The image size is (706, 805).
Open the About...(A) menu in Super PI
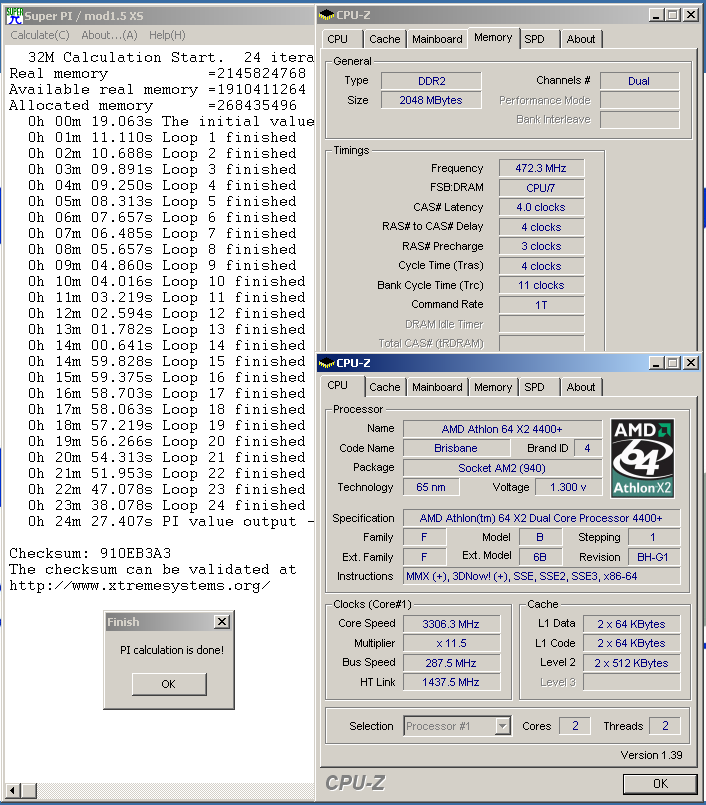pyautogui.click(x=109, y=35)
